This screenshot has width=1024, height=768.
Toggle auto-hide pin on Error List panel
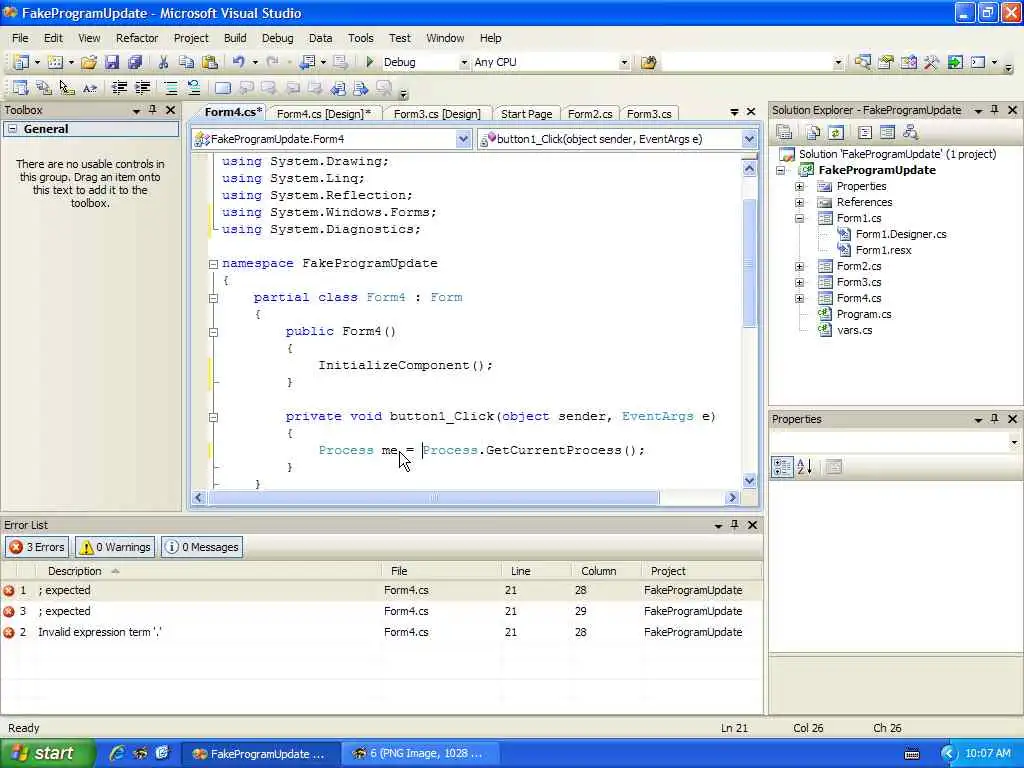pos(735,524)
